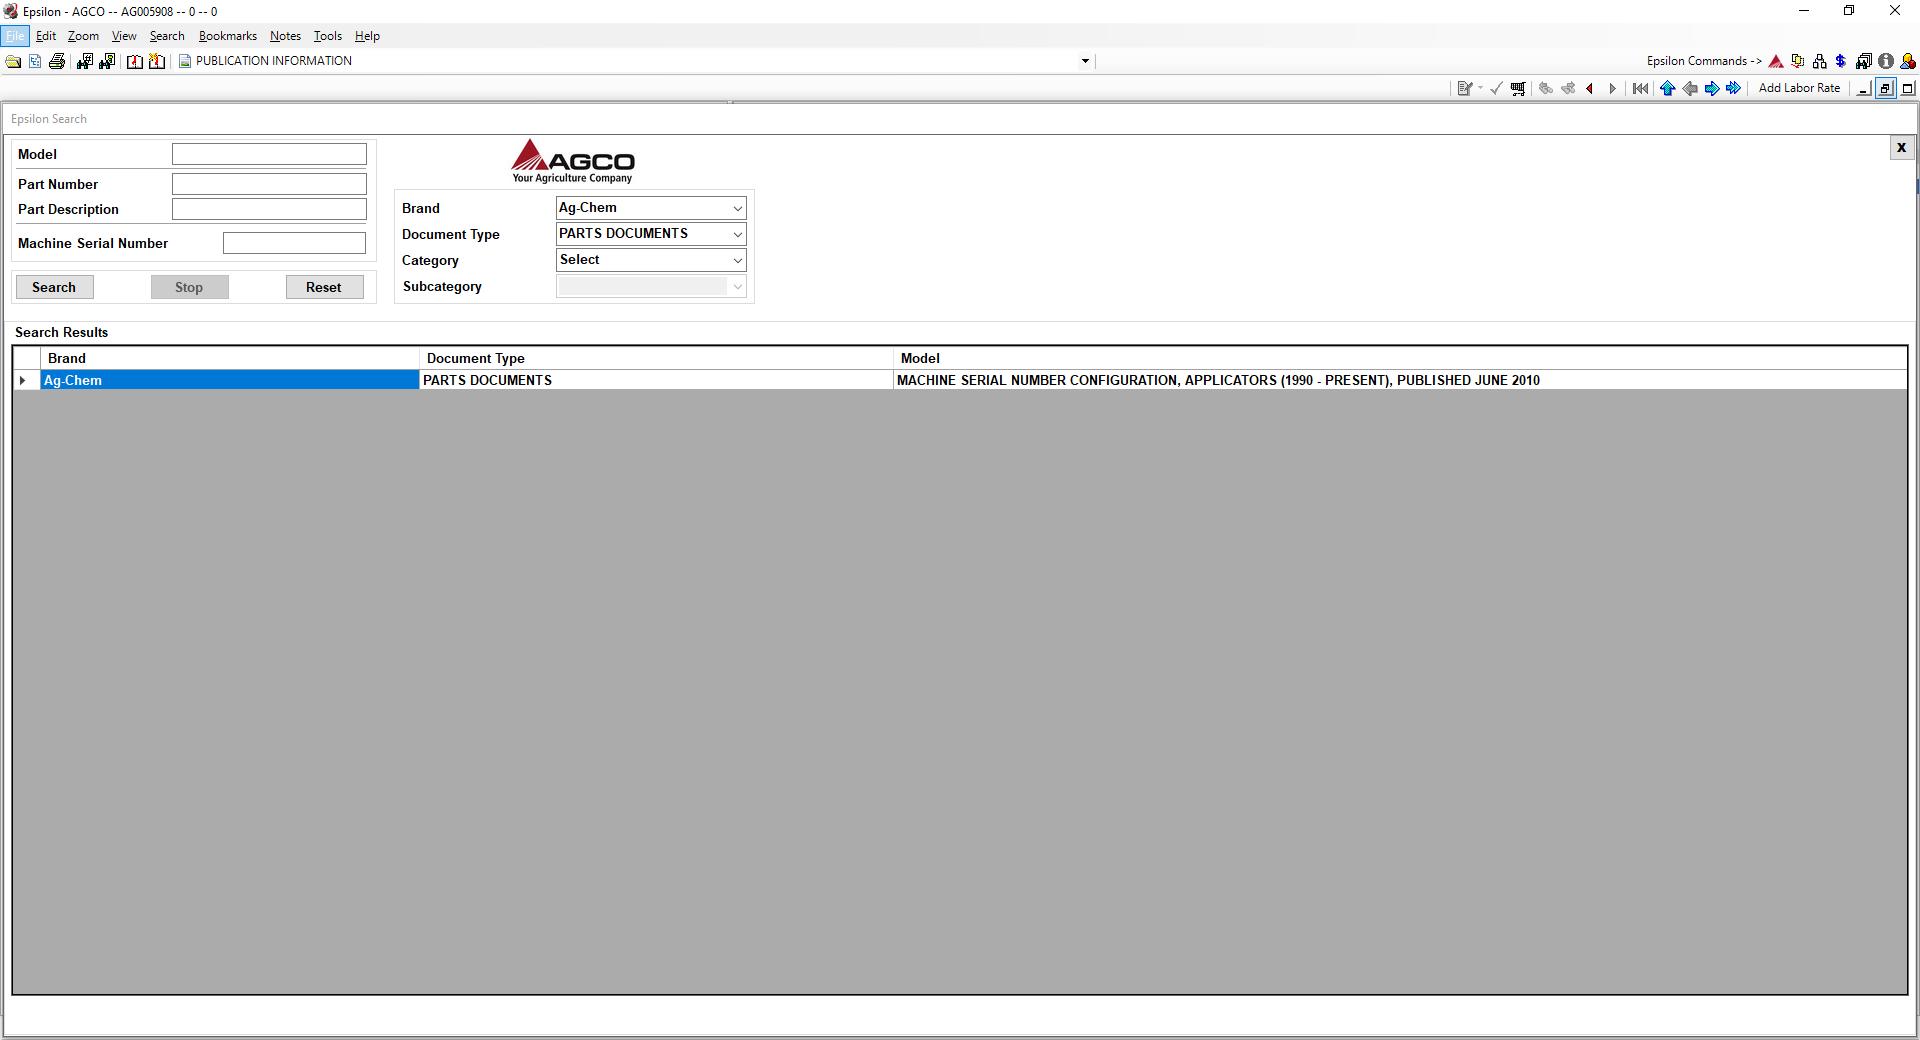Image resolution: width=1920 pixels, height=1040 pixels.
Task: Click the Document Type column header
Action: click(656, 358)
